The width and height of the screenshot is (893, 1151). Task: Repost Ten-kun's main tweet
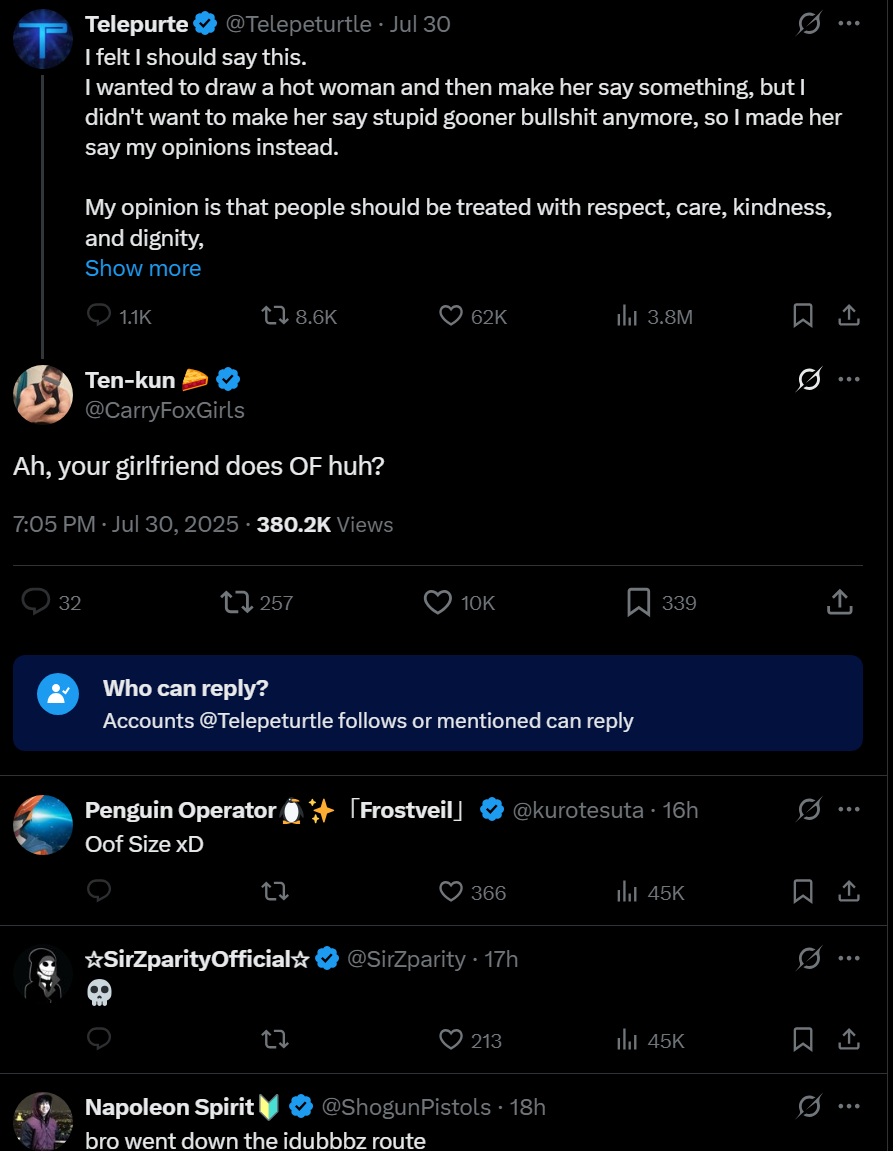(x=236, y=602)
